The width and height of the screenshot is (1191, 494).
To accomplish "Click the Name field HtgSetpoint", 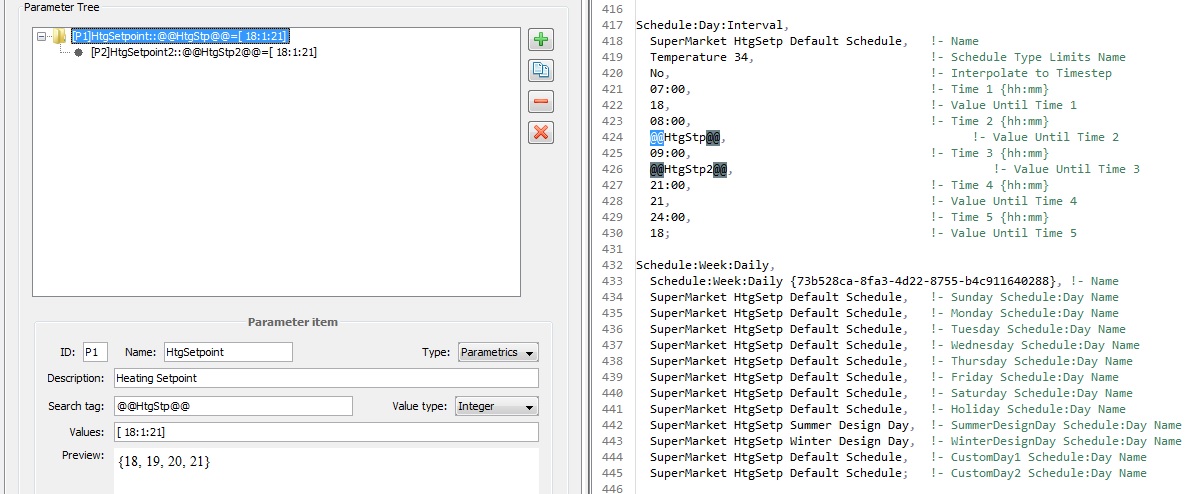I will (227, 352).
